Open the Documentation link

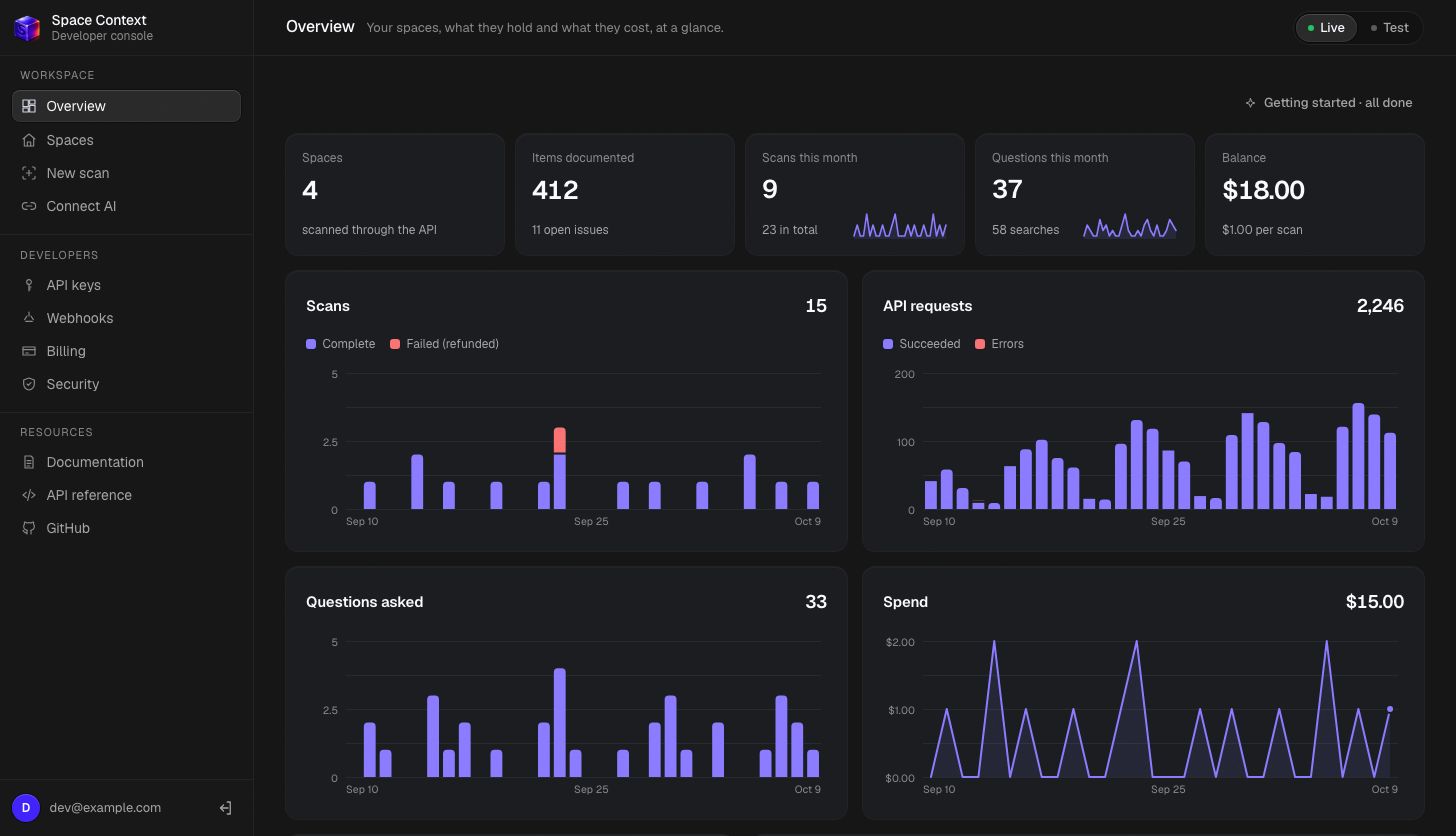pos(126,462)
